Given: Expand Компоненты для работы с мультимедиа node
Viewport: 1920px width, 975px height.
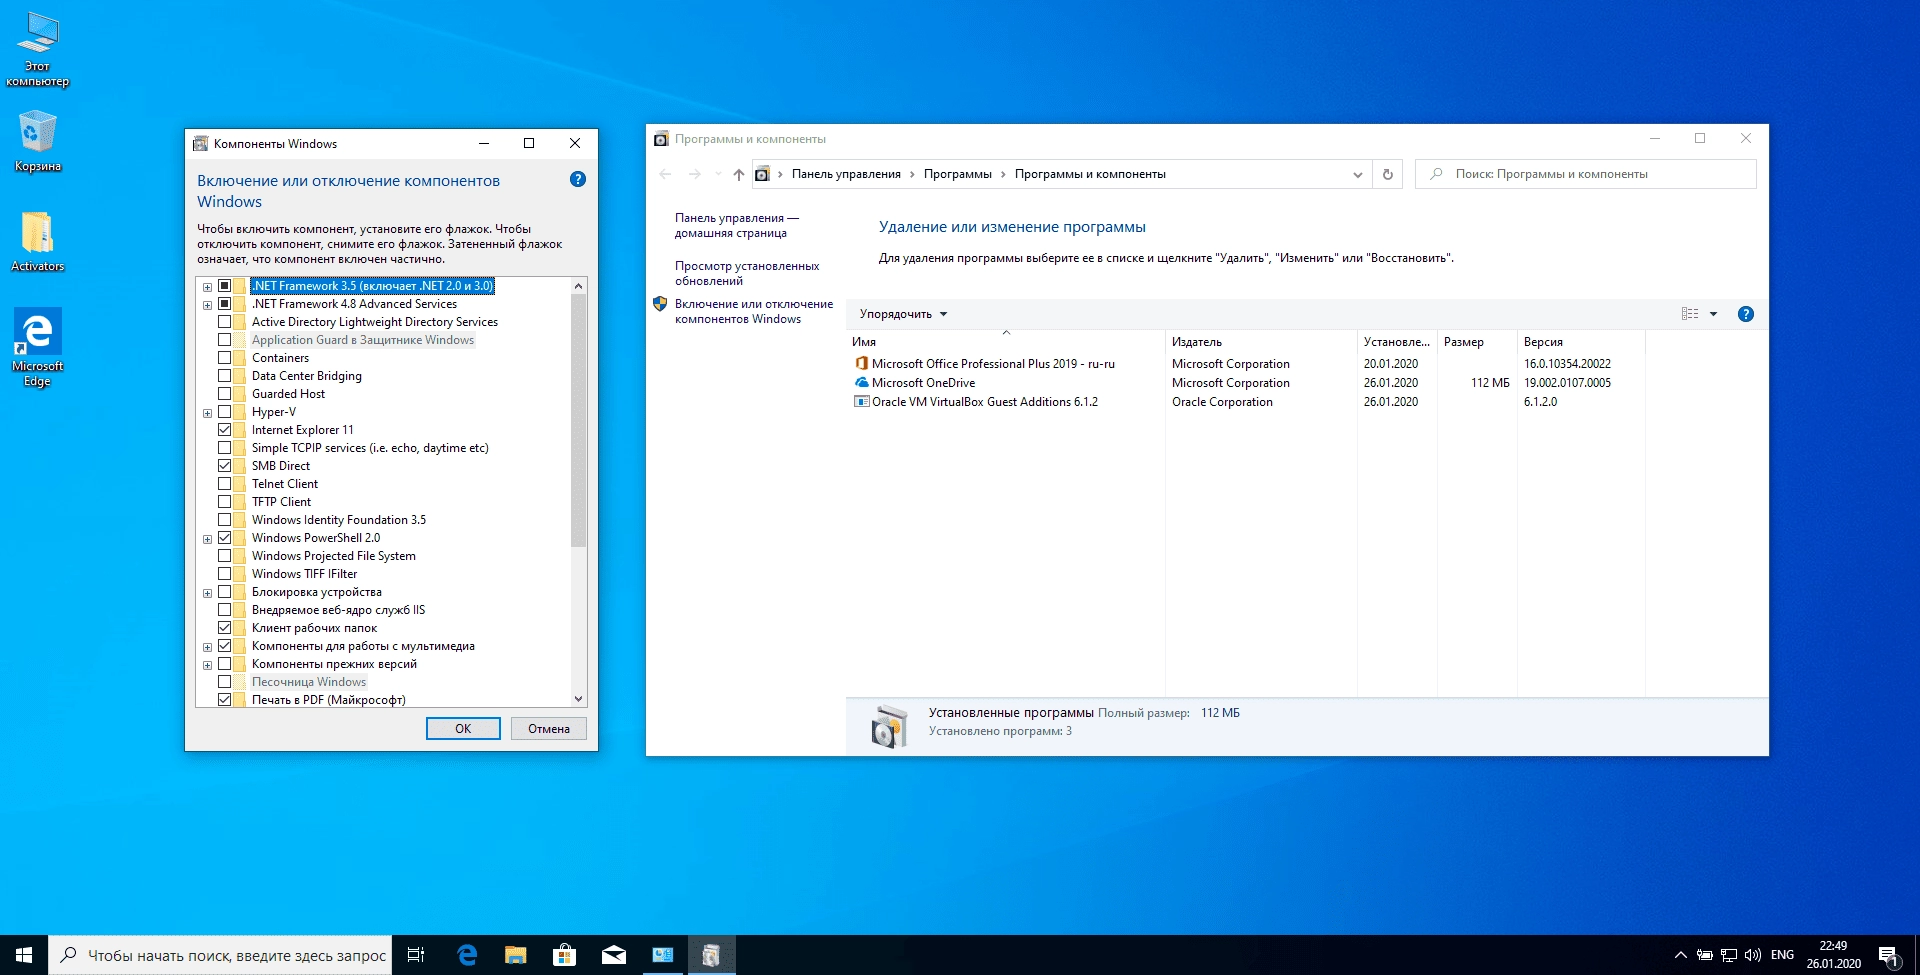Looking at the screenshot, I should [x=207, y=647].
